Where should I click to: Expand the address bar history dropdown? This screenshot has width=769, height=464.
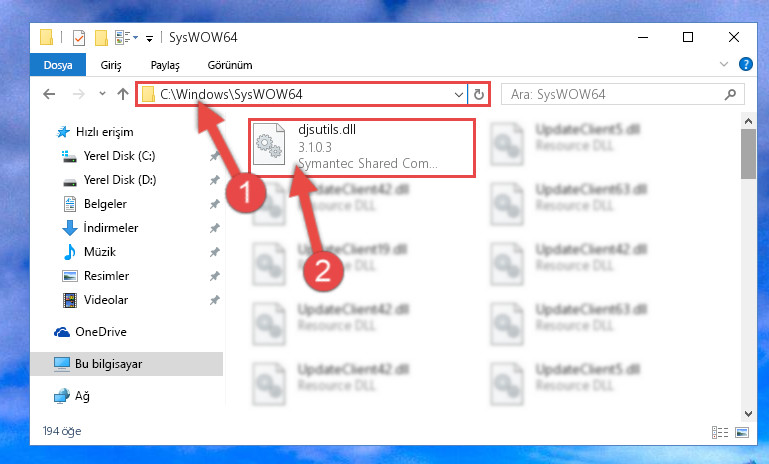459,94
